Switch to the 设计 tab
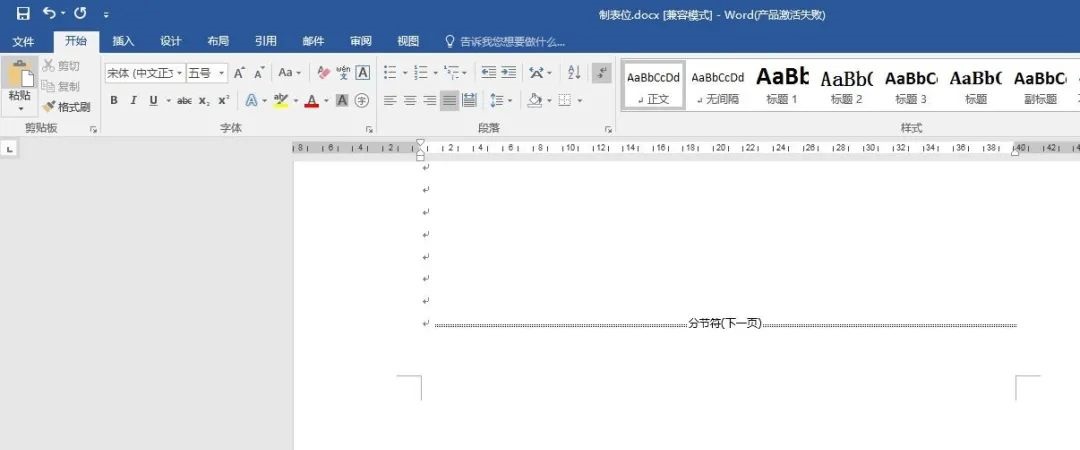The height and width of the screenshot is (450, 1080). tap(171, 41)
